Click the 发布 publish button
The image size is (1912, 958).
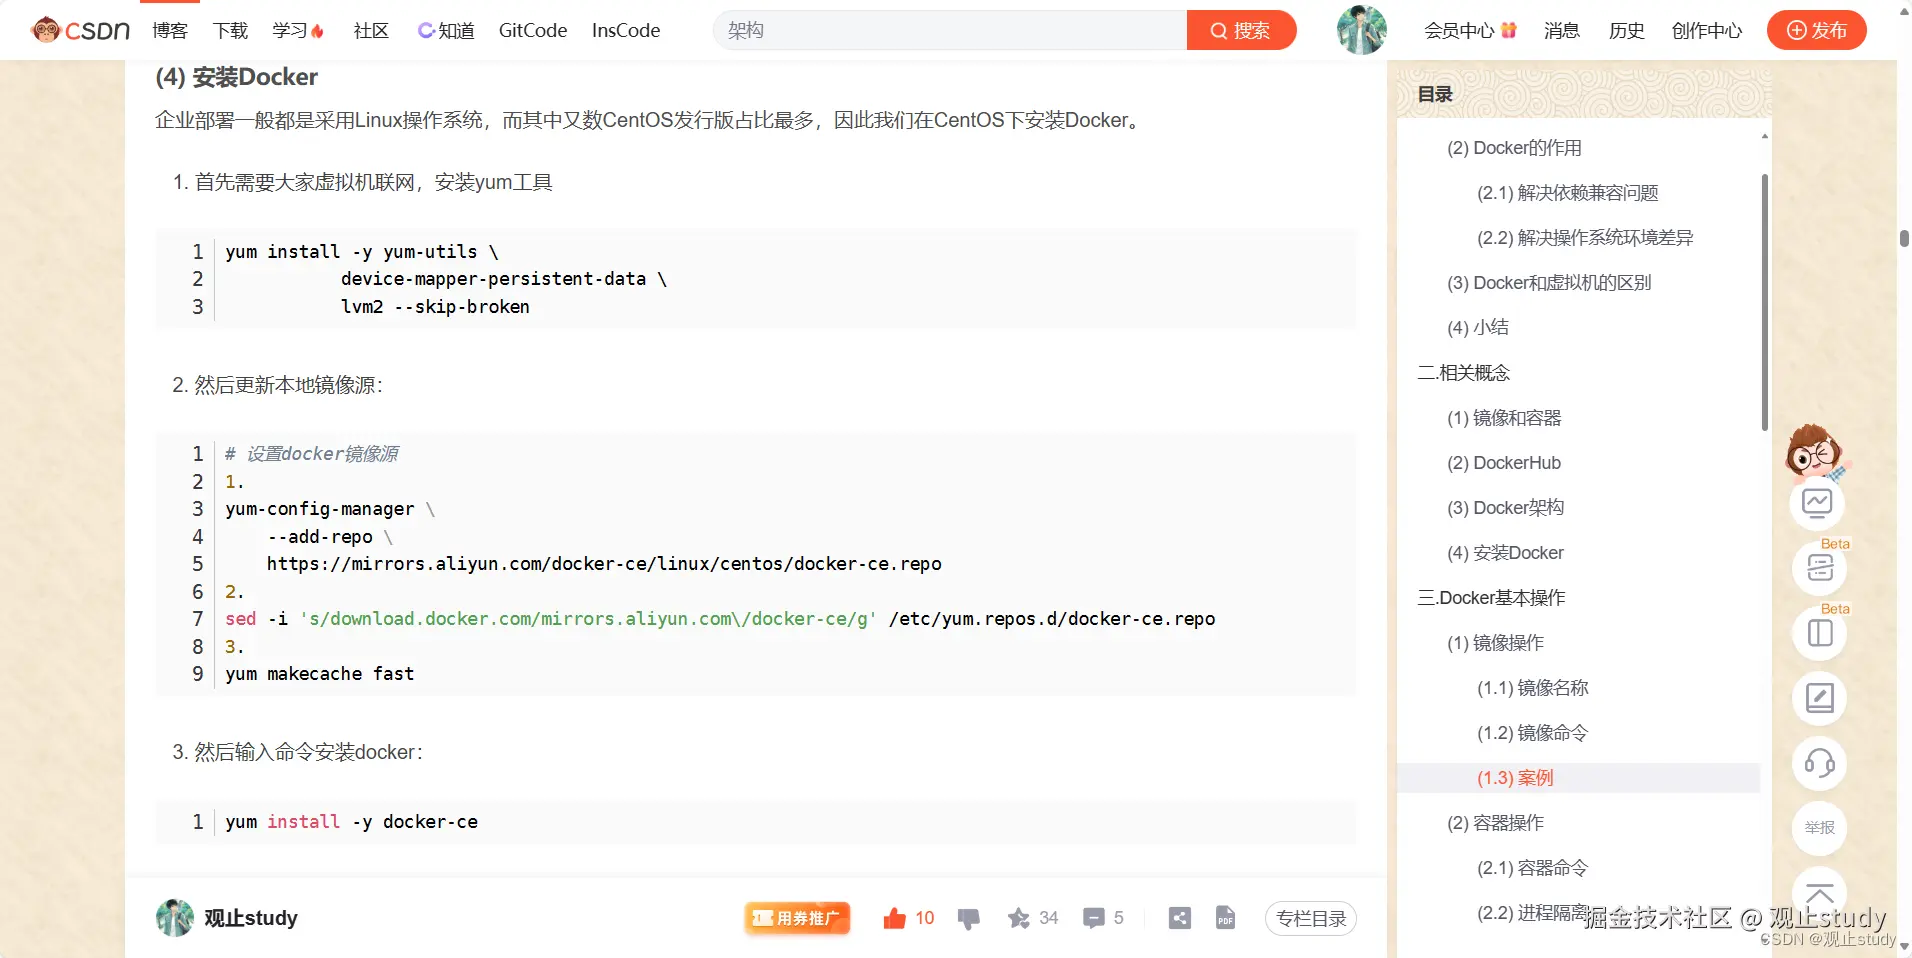pyautogui.click(x=1816, y=30)
